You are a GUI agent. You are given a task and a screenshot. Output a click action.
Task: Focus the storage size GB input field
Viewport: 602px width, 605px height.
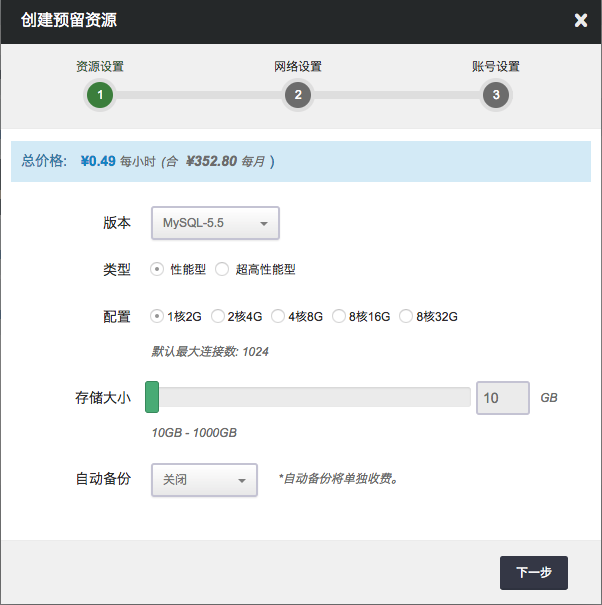(502, 397)
